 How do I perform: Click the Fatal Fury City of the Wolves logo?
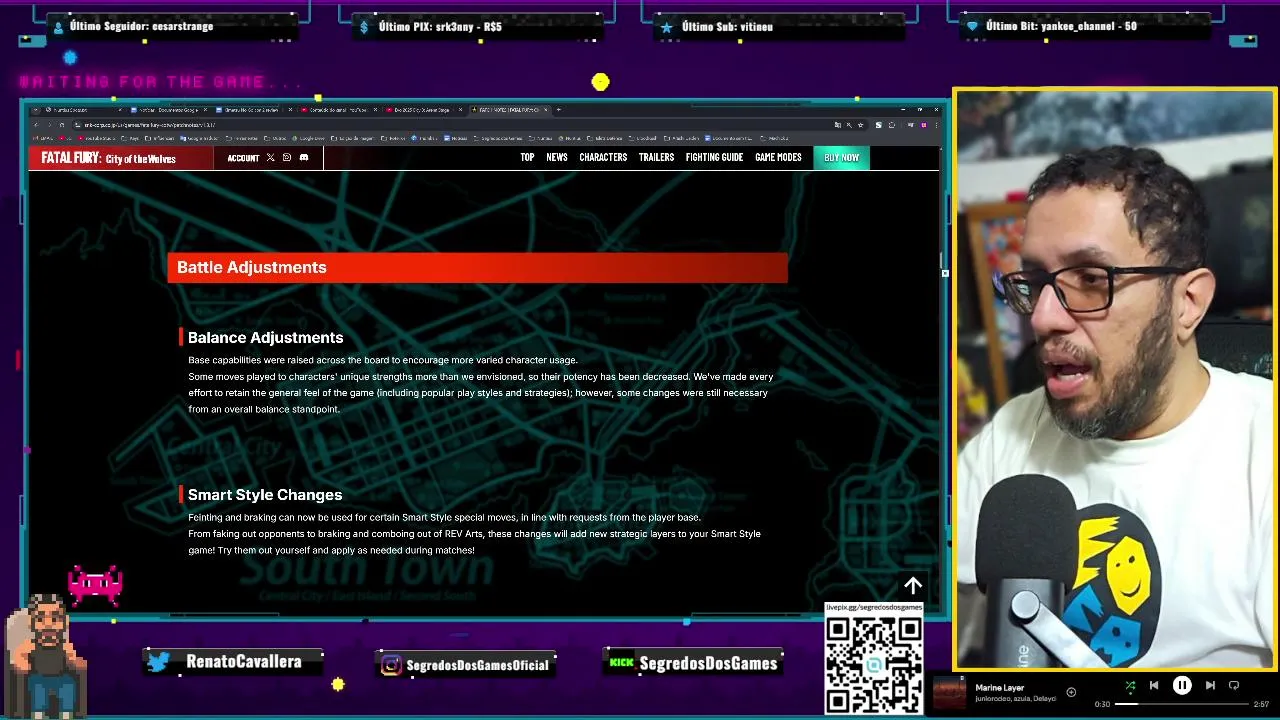coord(109,158)
